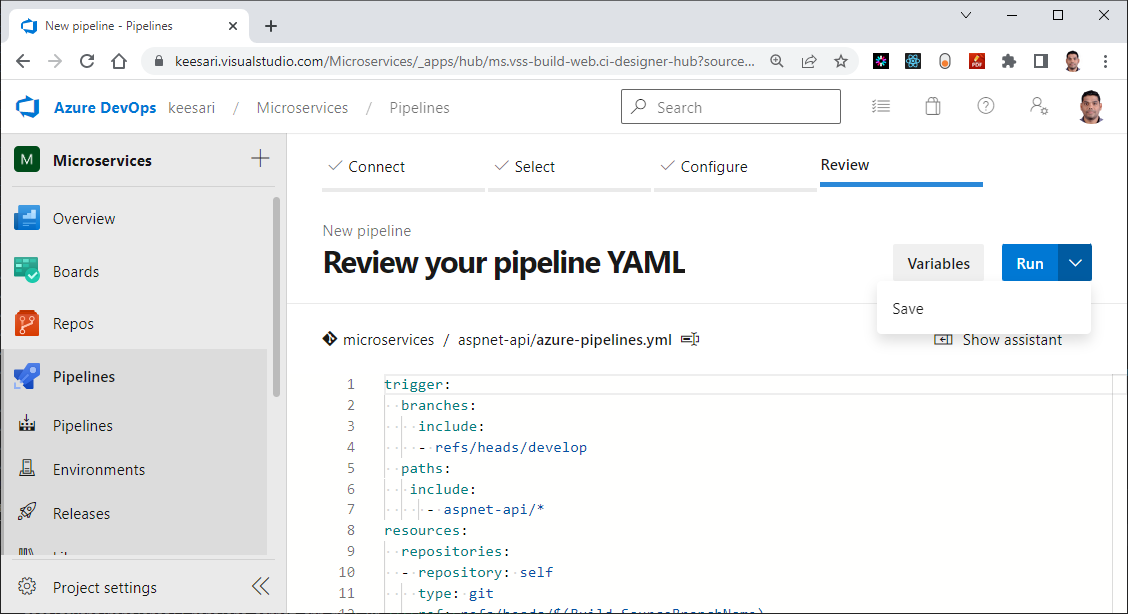Click the repository icon before microservices
This screenshot has width=1128, height=614.
click(x=329, y=339)
